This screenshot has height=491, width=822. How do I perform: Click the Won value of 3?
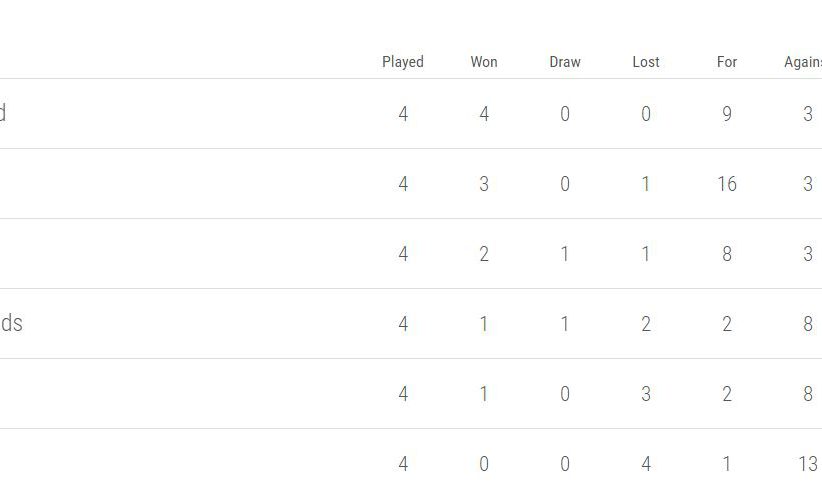[484, 184]
